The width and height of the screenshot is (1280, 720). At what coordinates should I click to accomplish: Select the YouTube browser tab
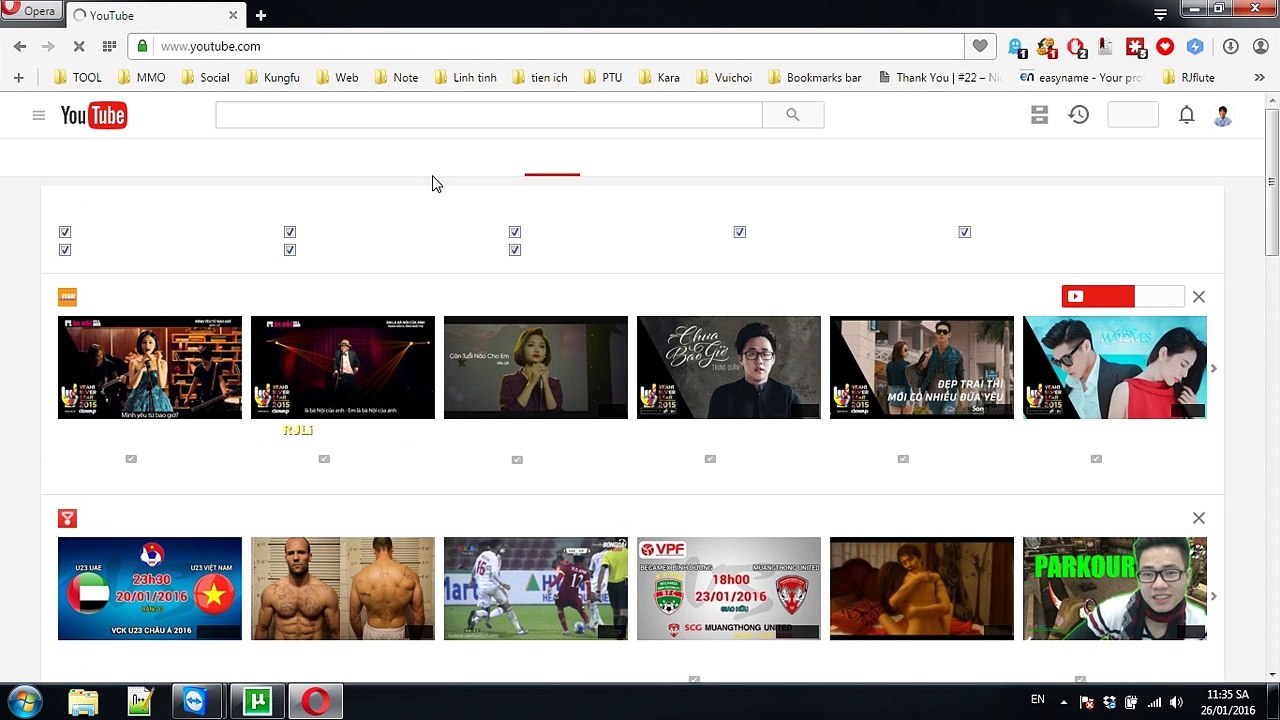(155, 15)
